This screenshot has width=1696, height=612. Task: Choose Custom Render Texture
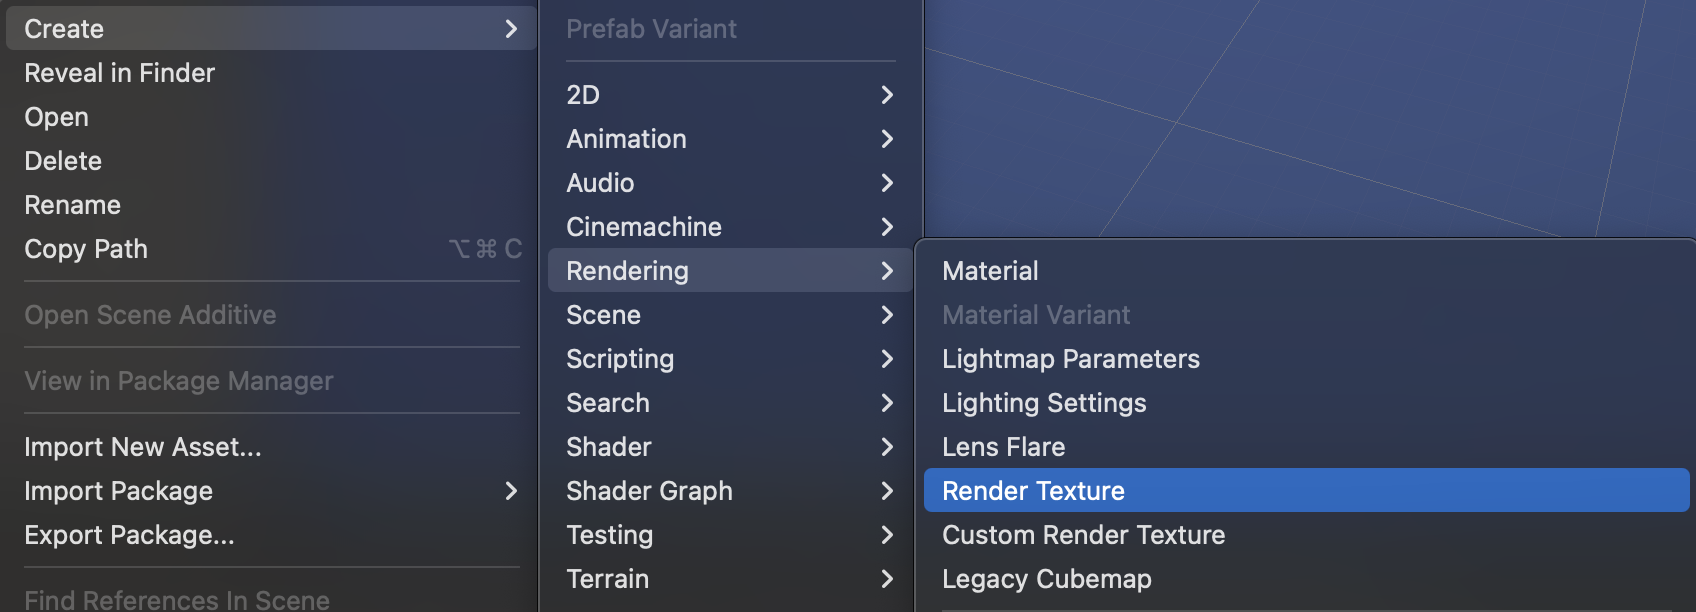[x=1082, y=535]
